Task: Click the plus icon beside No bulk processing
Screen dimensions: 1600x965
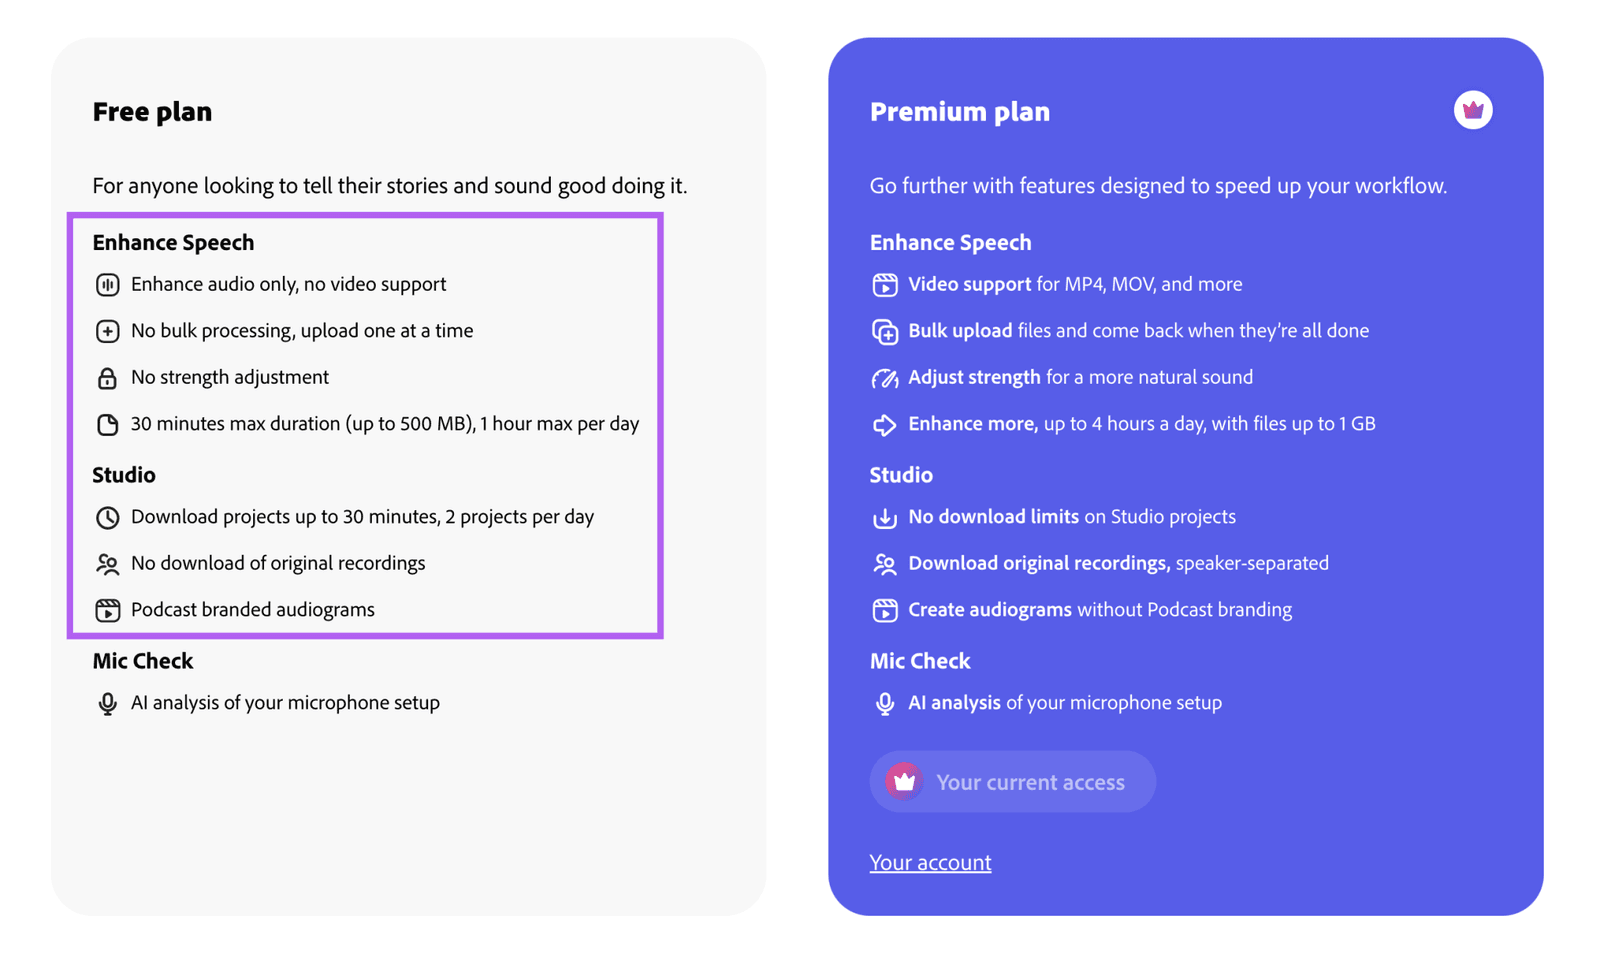Action: (107, 331)
